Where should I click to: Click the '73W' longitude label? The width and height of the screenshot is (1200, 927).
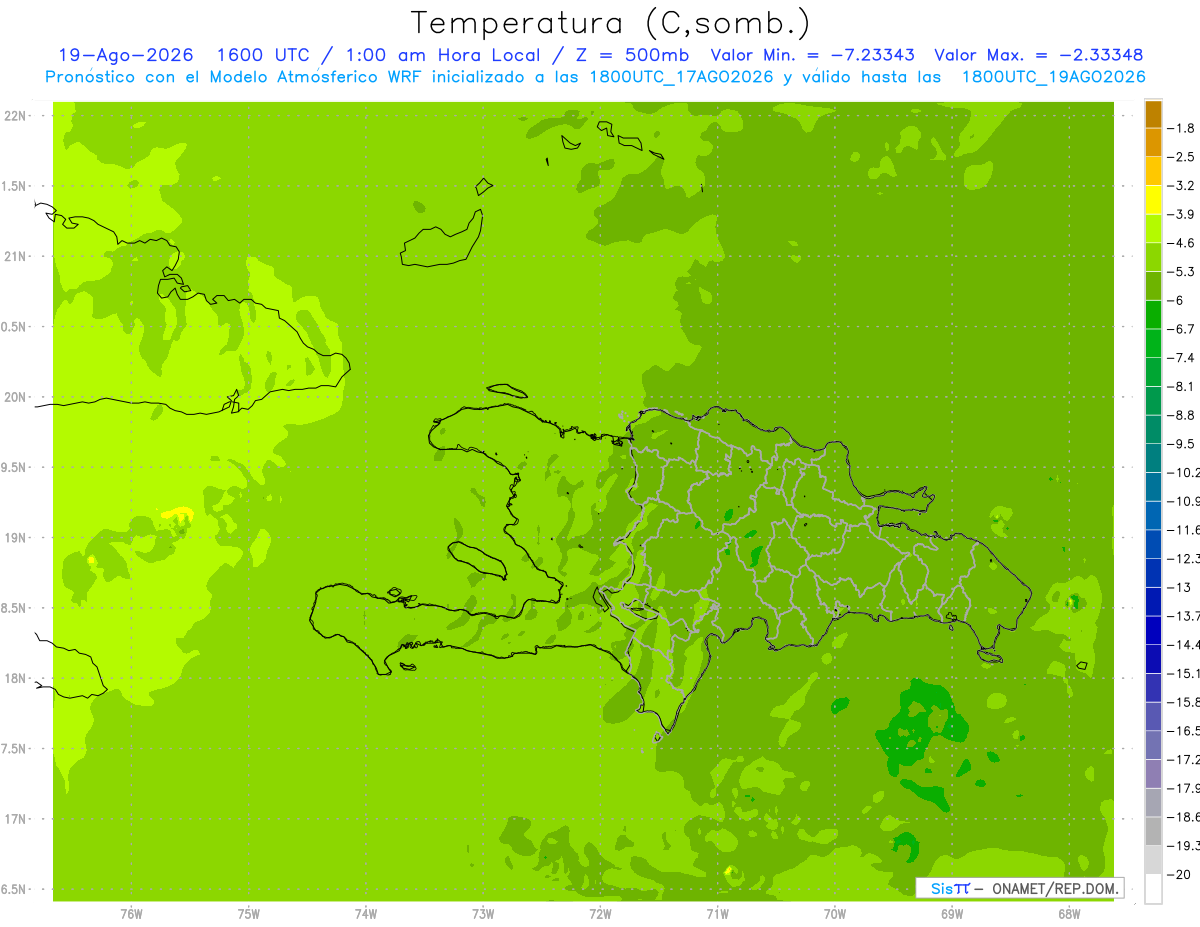[x=483, y=914]
